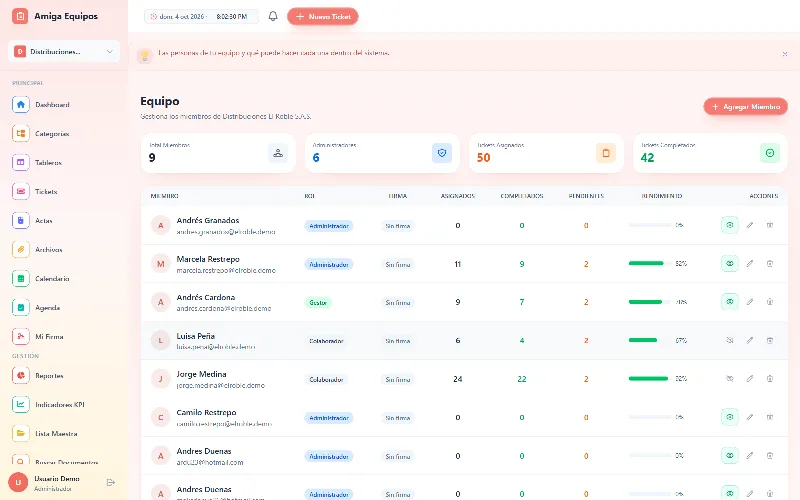Edit Andrés Cardona with pencil icon

(749, 302)
